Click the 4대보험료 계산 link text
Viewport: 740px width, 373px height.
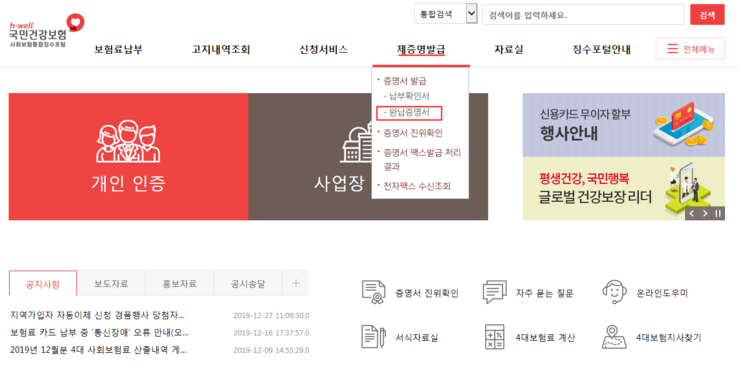[x=545, y=338]
